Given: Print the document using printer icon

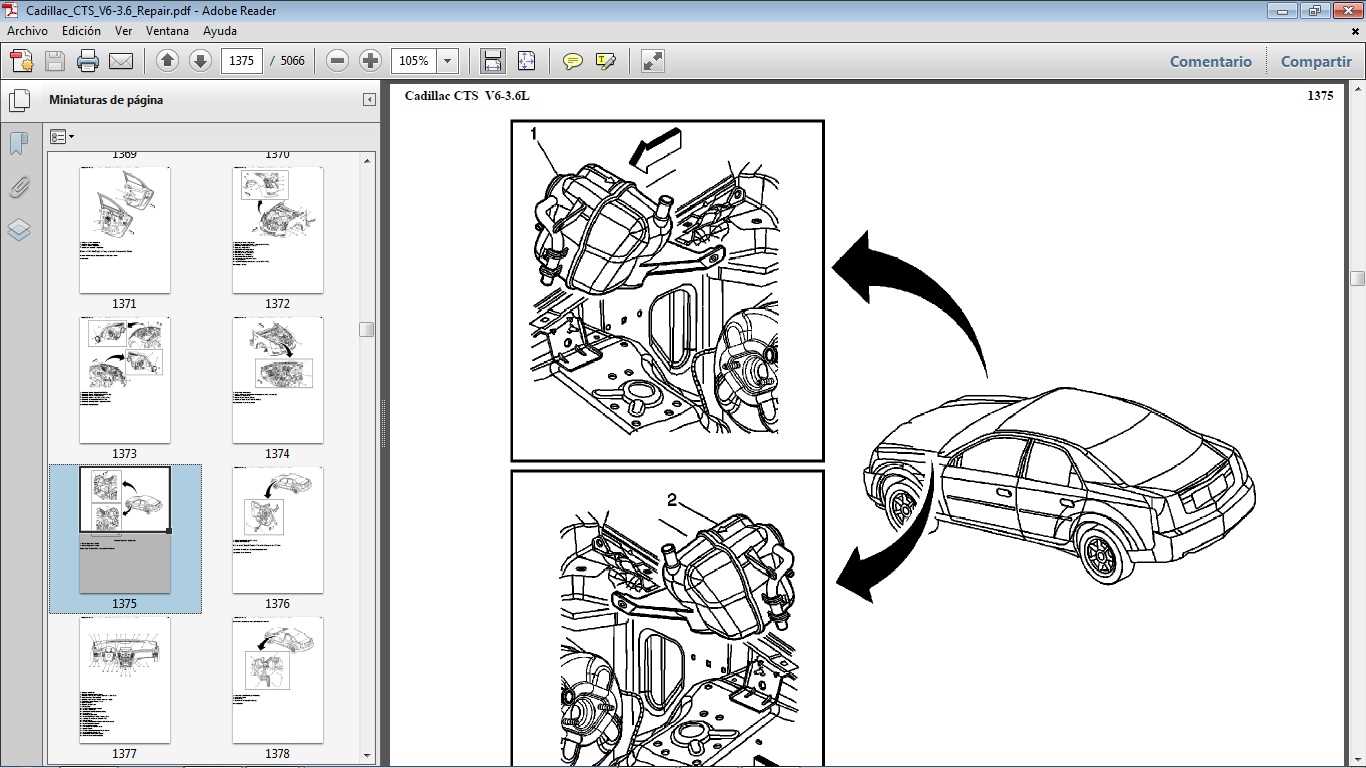Looking at the screenshot, I should pyautogui.click(x=88, y=61).
